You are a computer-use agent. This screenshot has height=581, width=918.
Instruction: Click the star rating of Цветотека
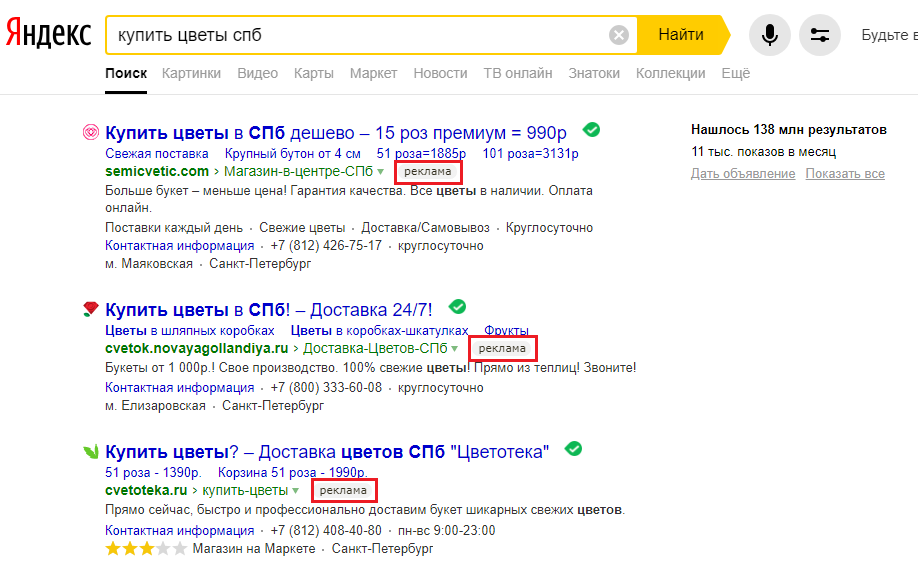pyautogui.click(x=145, y=549)
